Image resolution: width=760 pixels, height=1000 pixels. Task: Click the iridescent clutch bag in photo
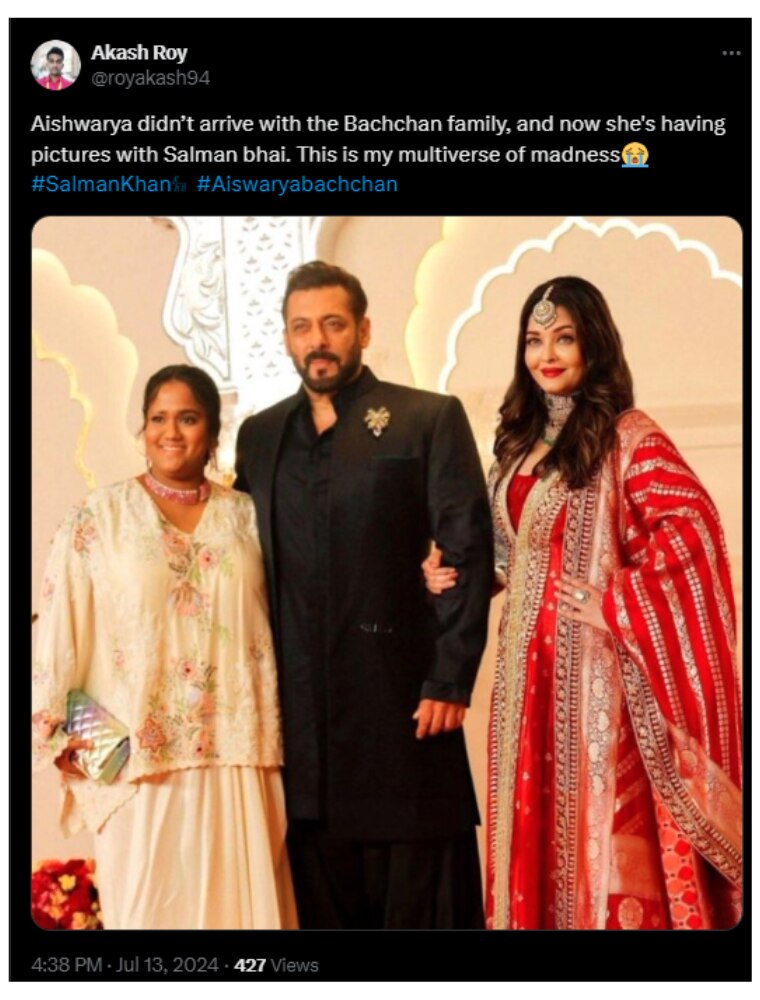[97, 736]
